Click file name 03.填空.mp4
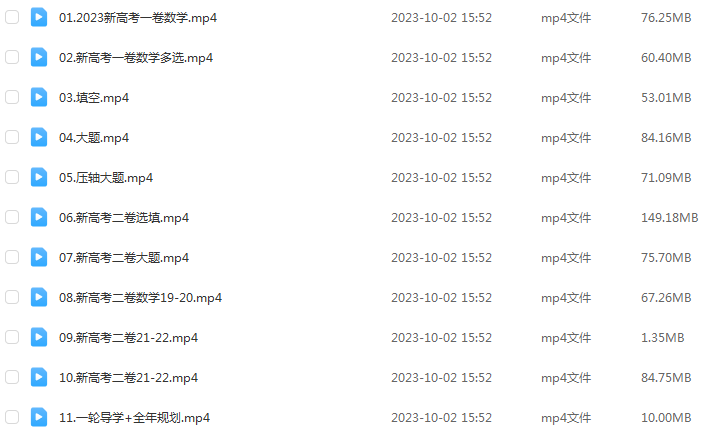 pyautogui.click(x=94, y=98)
